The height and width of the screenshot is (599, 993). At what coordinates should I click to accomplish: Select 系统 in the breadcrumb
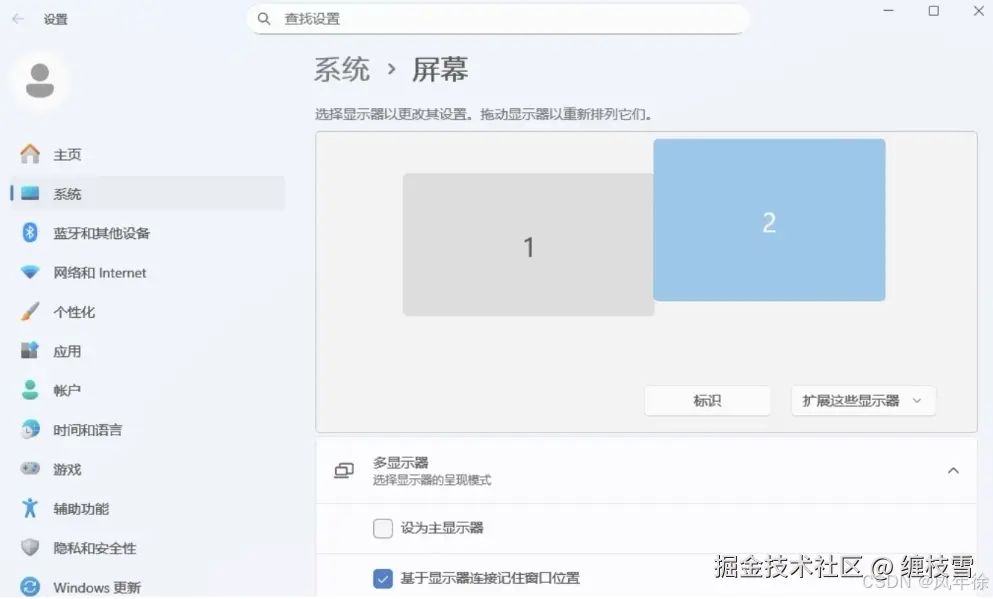342,68
